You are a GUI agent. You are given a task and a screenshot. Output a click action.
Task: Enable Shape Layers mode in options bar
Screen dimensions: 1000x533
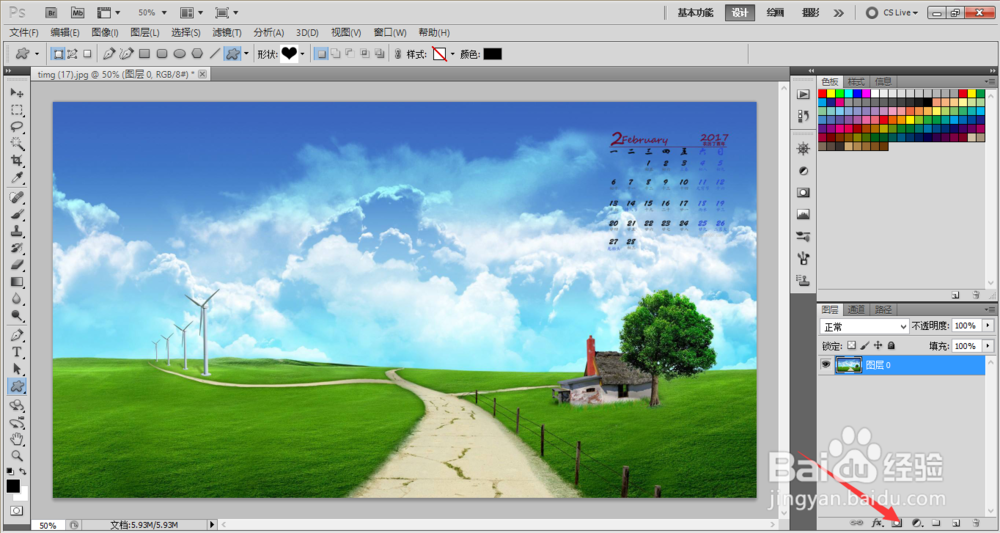pos(58,54)
